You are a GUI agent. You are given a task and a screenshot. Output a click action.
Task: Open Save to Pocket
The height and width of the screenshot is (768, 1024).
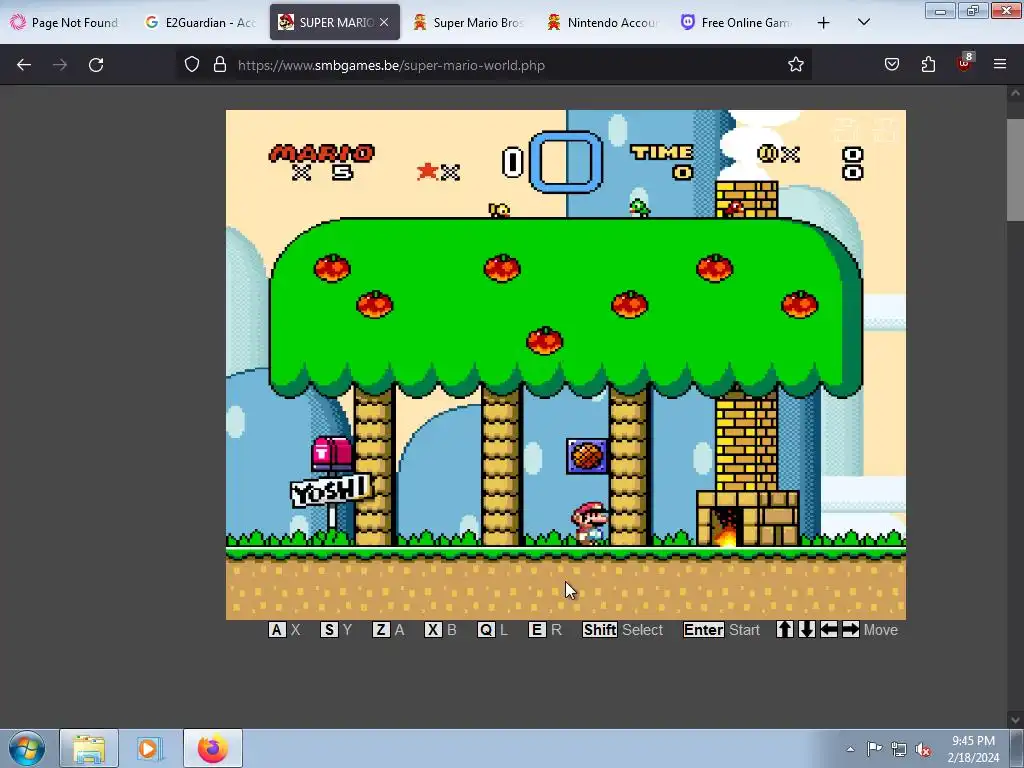pyautogui.click(x=891, y=64)
